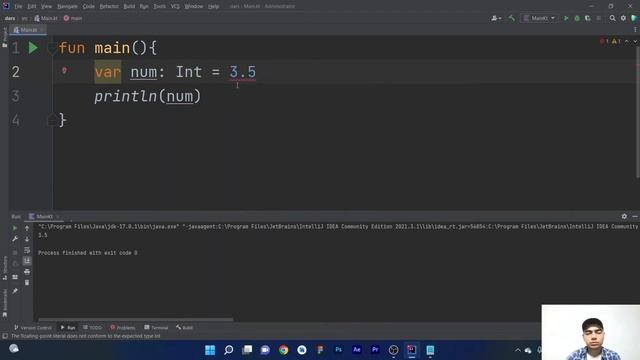The image size is (640, 360).
Task: Start debugging with the green bug icon
Action: (577, 18)
